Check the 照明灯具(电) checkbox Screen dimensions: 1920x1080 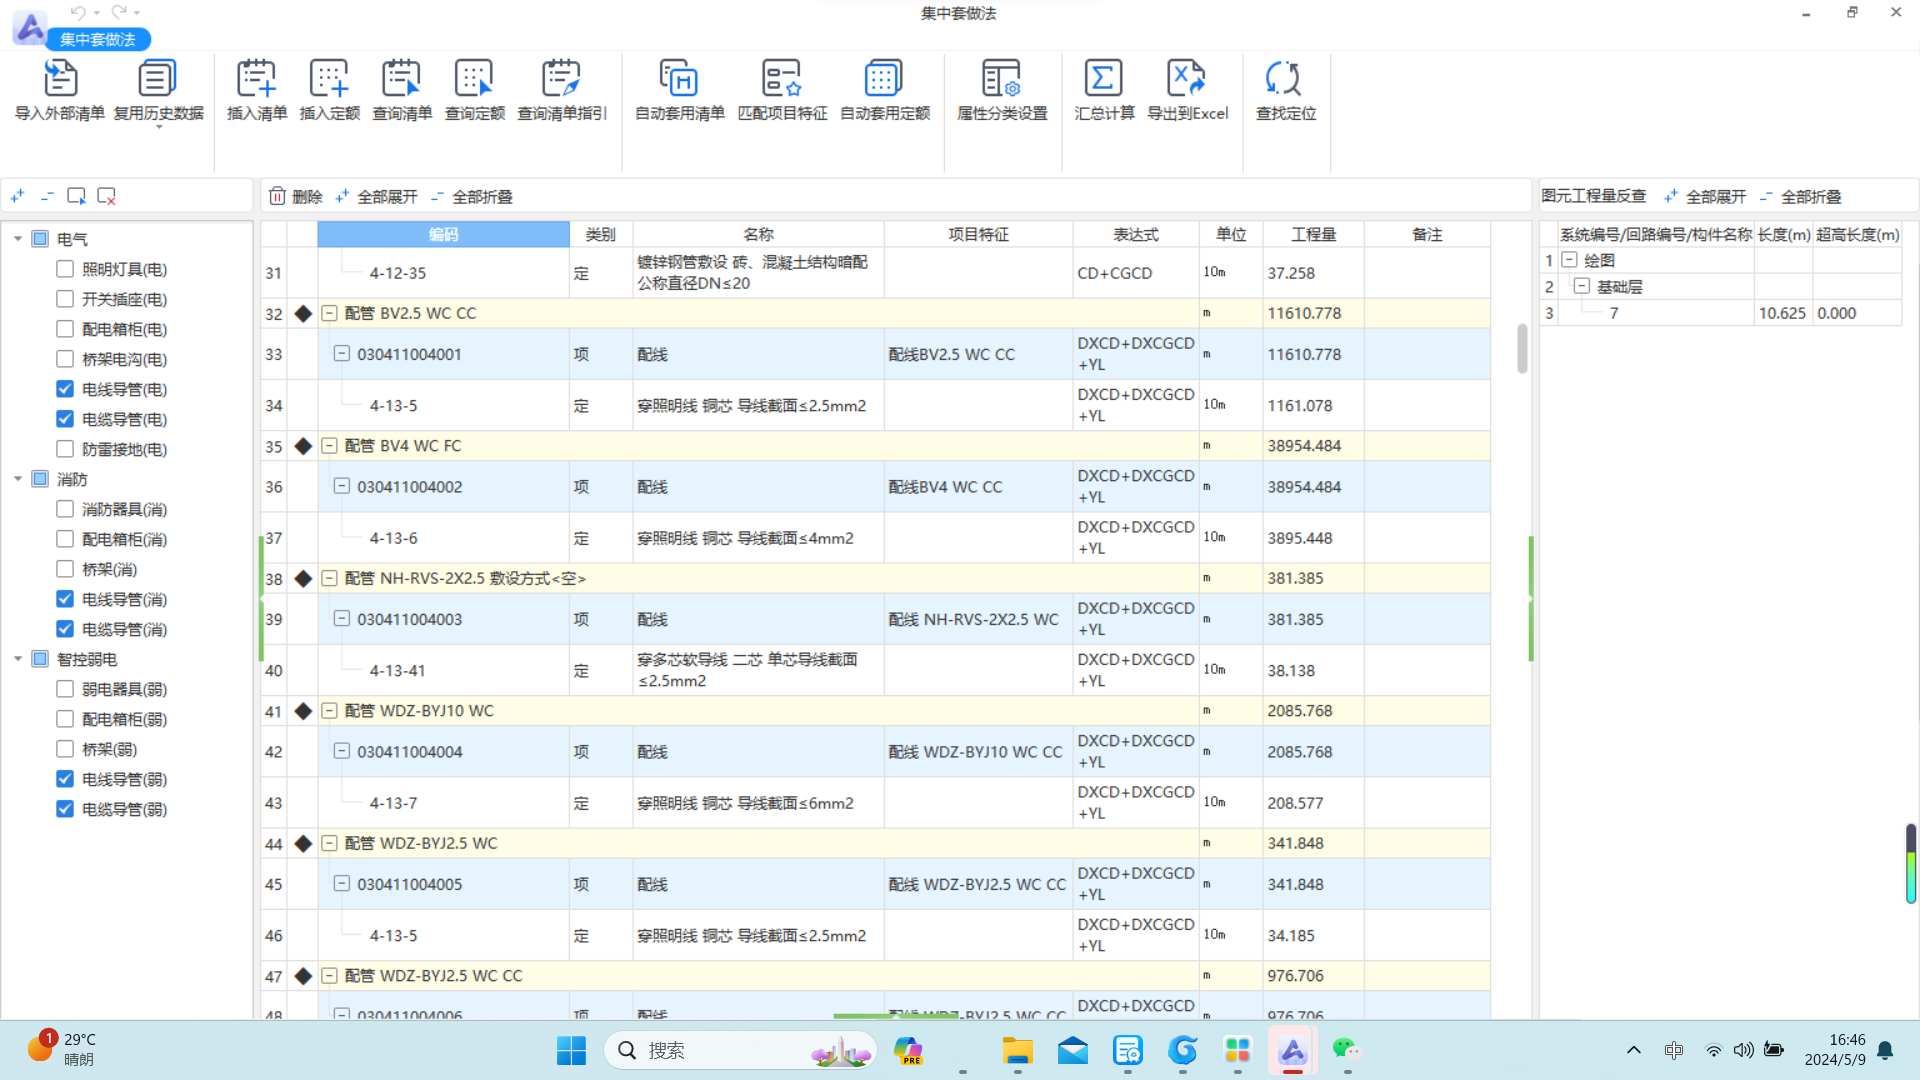pyautogui.click(x=65, y=269)
